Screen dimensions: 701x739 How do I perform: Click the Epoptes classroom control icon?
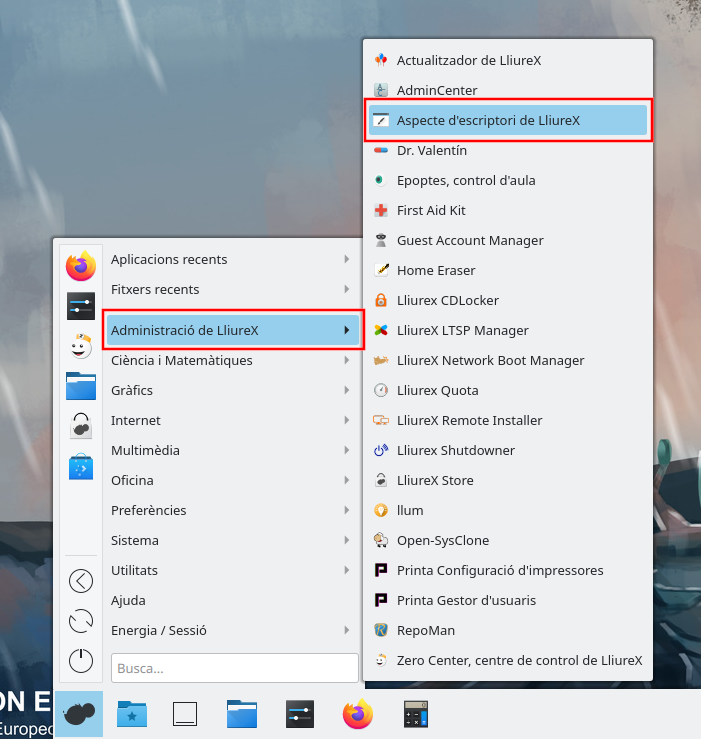point(380,181)
